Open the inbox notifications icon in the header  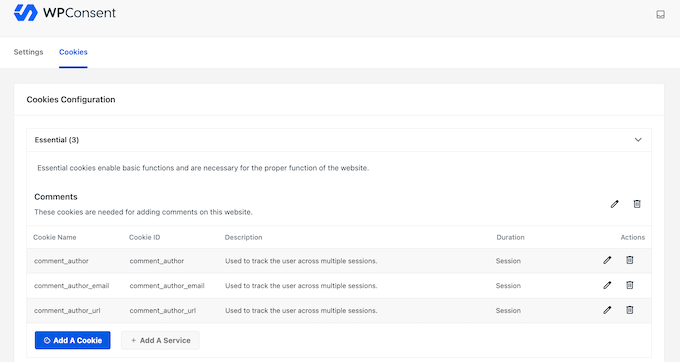pos(660,15)
